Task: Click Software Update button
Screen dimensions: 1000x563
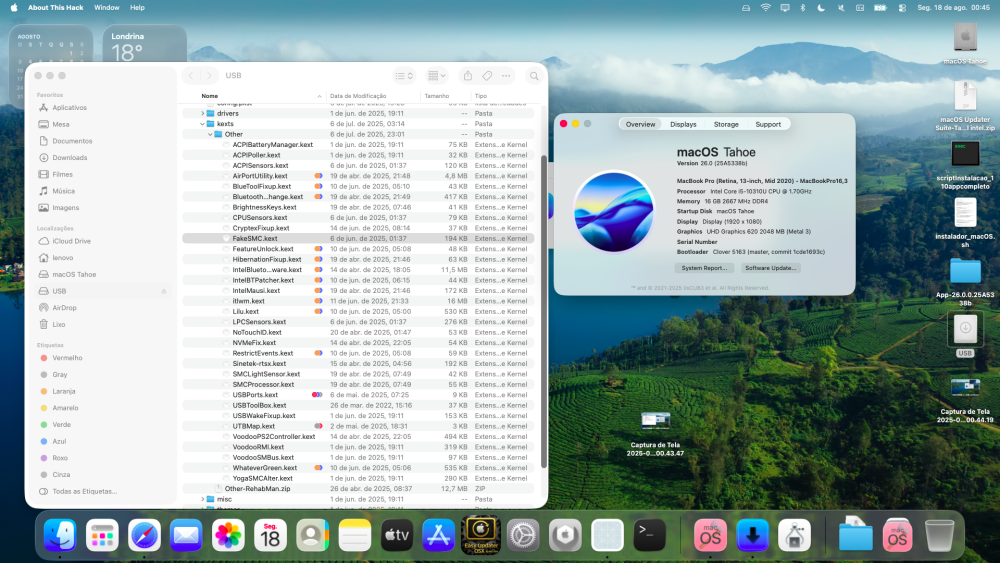Action: coord(770,268)
